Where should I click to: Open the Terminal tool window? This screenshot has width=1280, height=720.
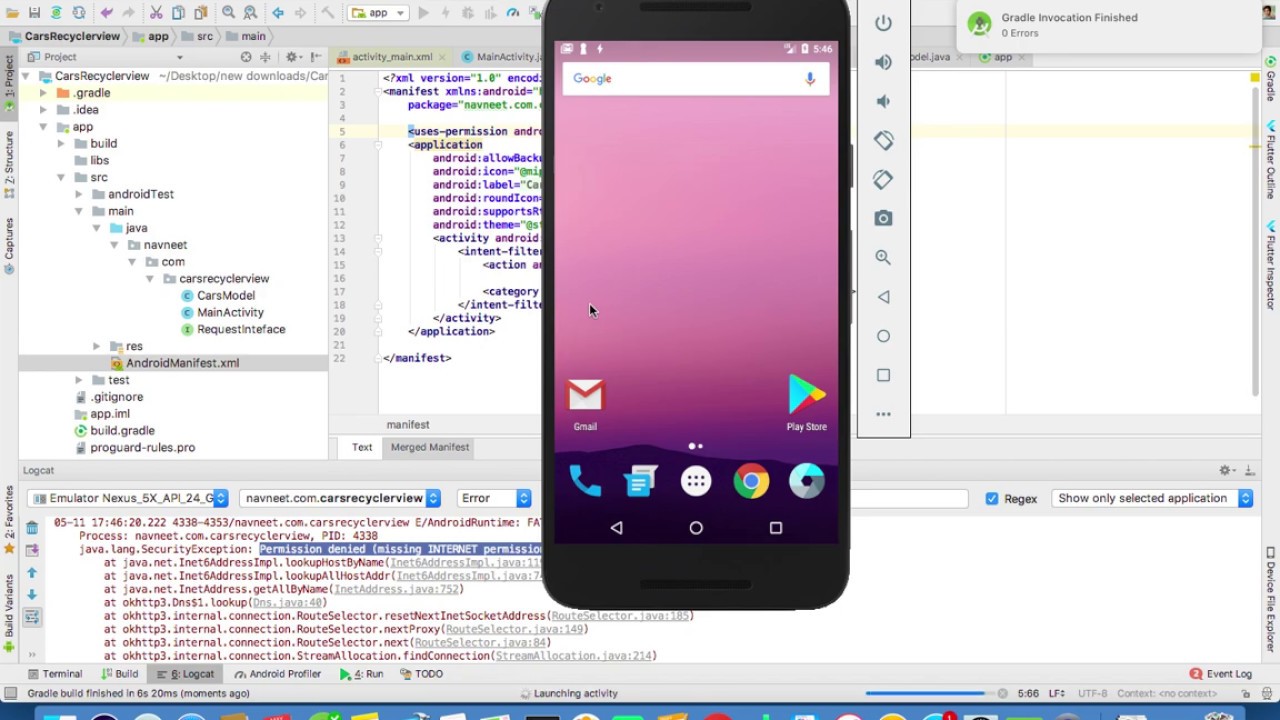tap(54, 674)
